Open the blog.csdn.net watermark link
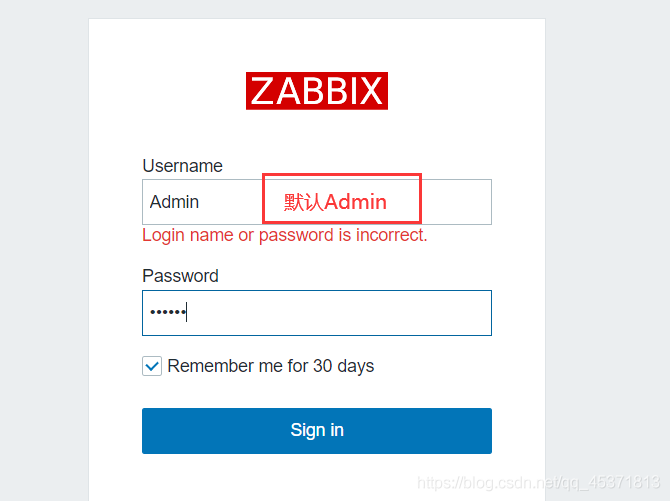Viewport: 670px width, 501px height. [x=538, y=483]
